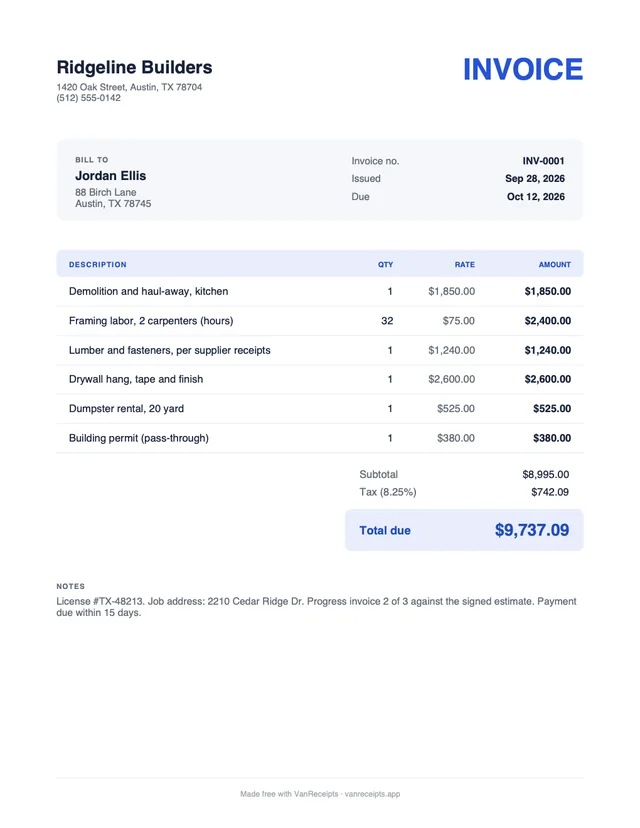Click the bold $1,240.00 amount for Lumber
640x828 pixels.
[x=548, y=350]
